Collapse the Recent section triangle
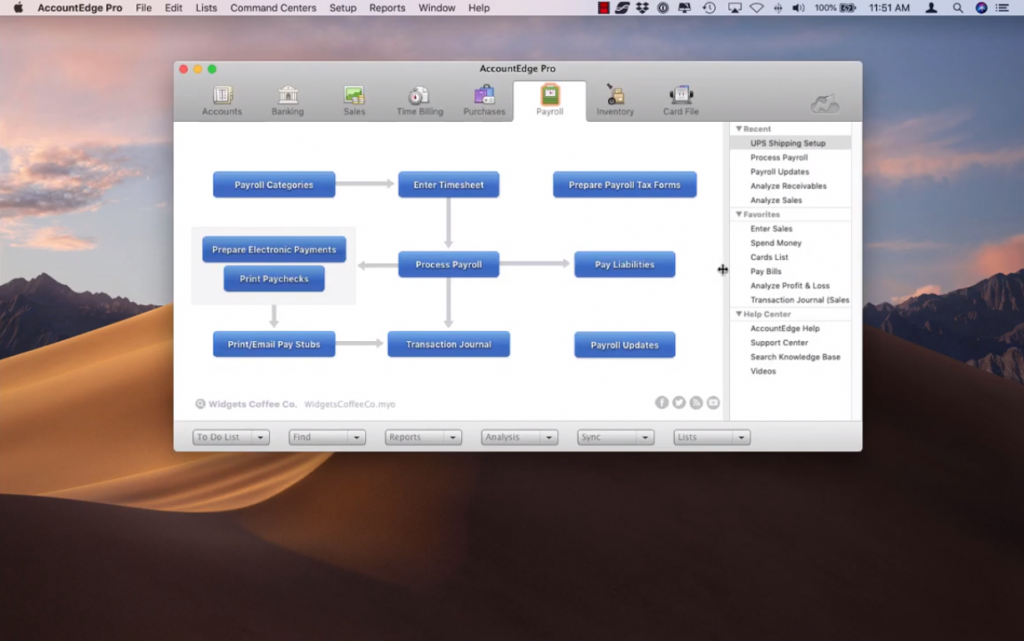The width and height of the screenshot is (1024, 641). click(739, 129)
